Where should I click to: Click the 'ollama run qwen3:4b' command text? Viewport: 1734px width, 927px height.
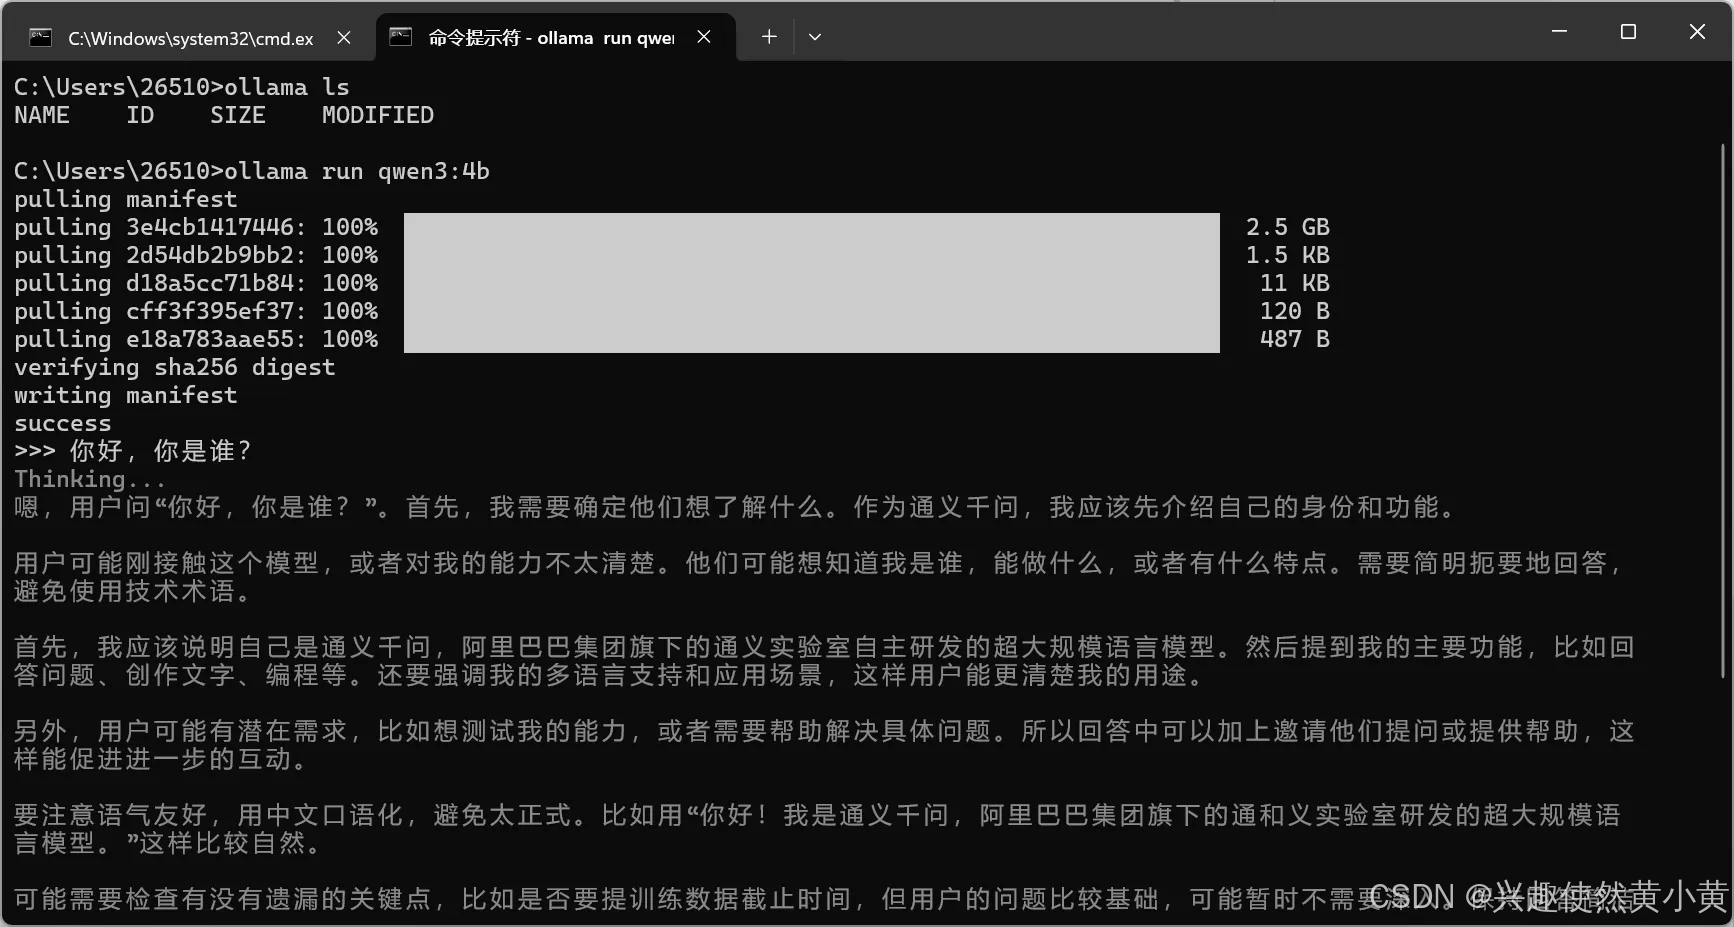357,171
